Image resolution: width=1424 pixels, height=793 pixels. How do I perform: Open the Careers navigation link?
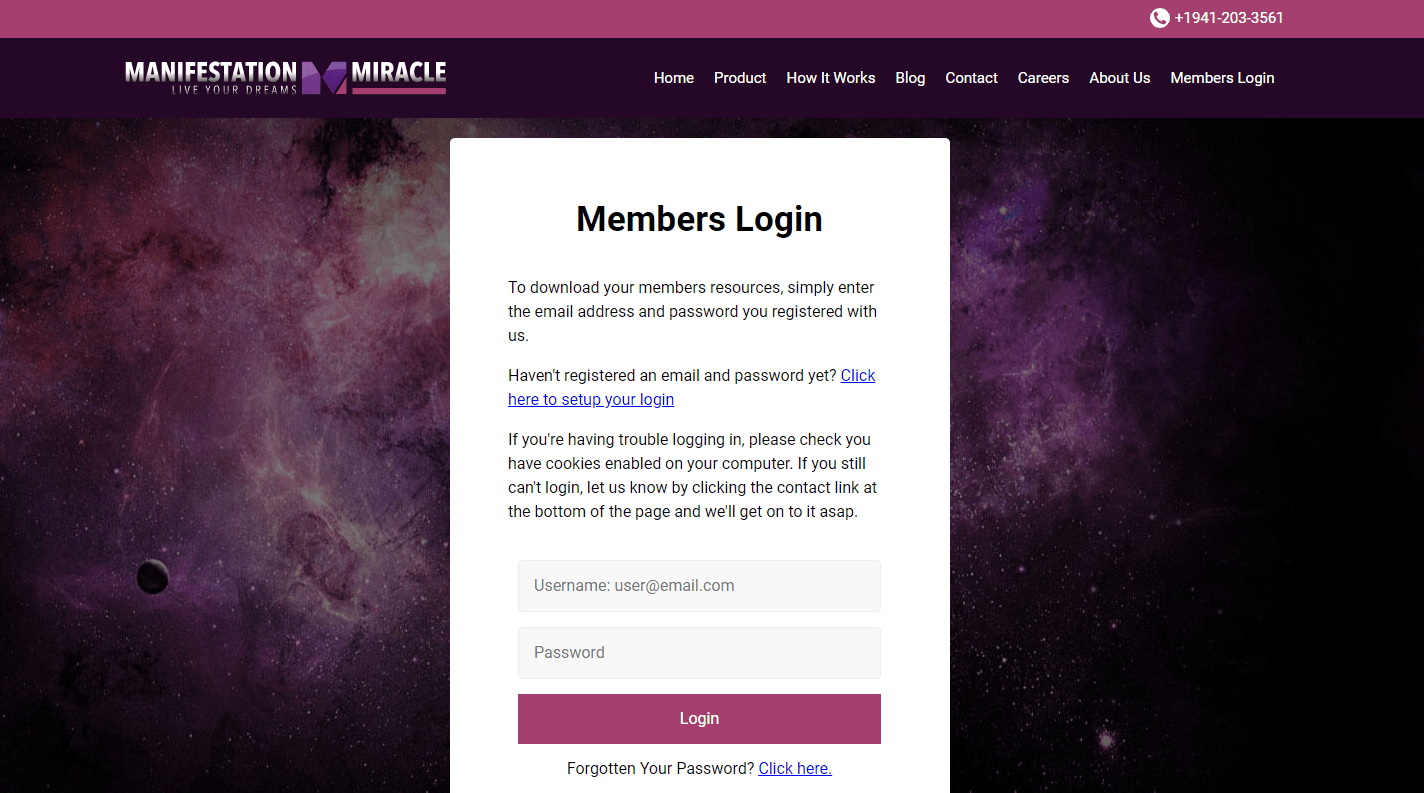pos(1043,78)
